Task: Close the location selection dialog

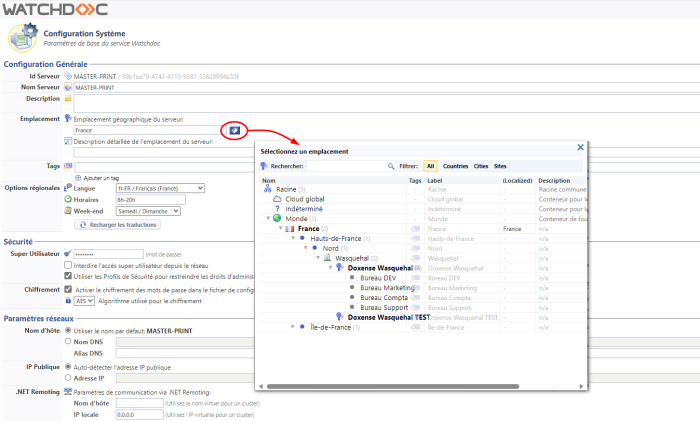Action: point(580,147)
